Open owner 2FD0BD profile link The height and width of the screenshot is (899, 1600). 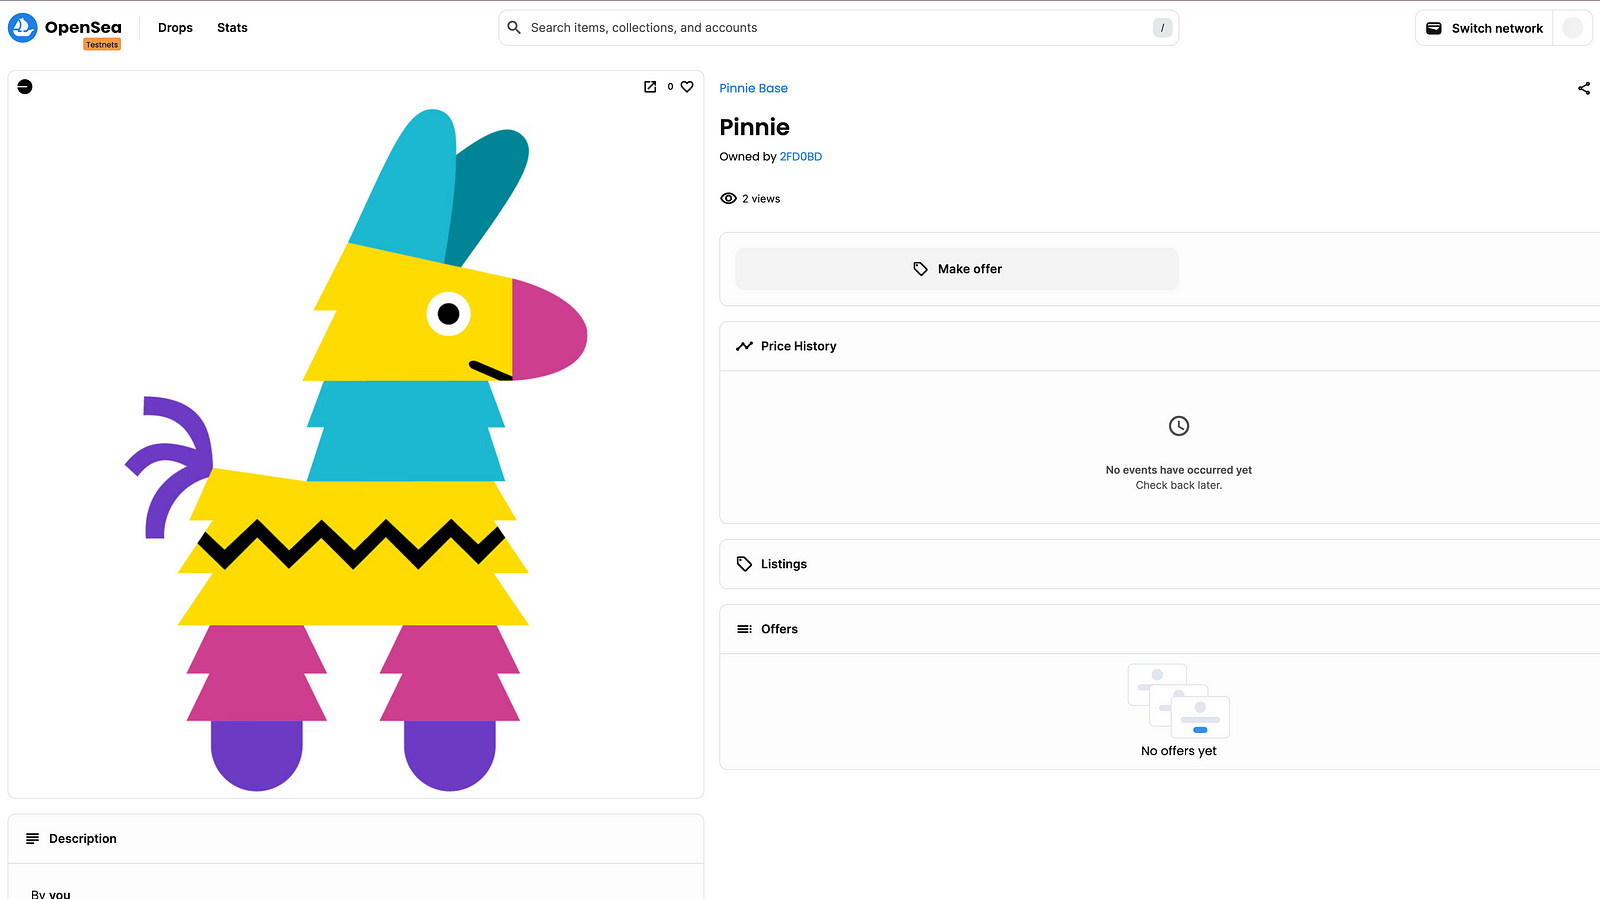tap(801, 157)
